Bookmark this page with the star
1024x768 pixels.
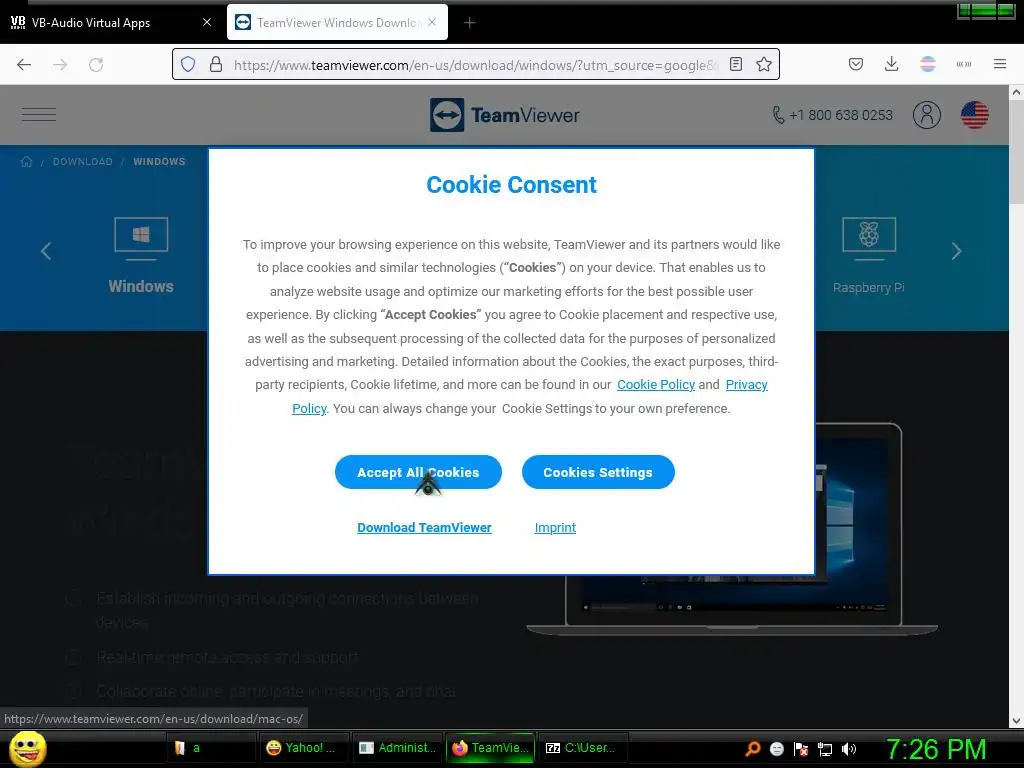(763, 64)
